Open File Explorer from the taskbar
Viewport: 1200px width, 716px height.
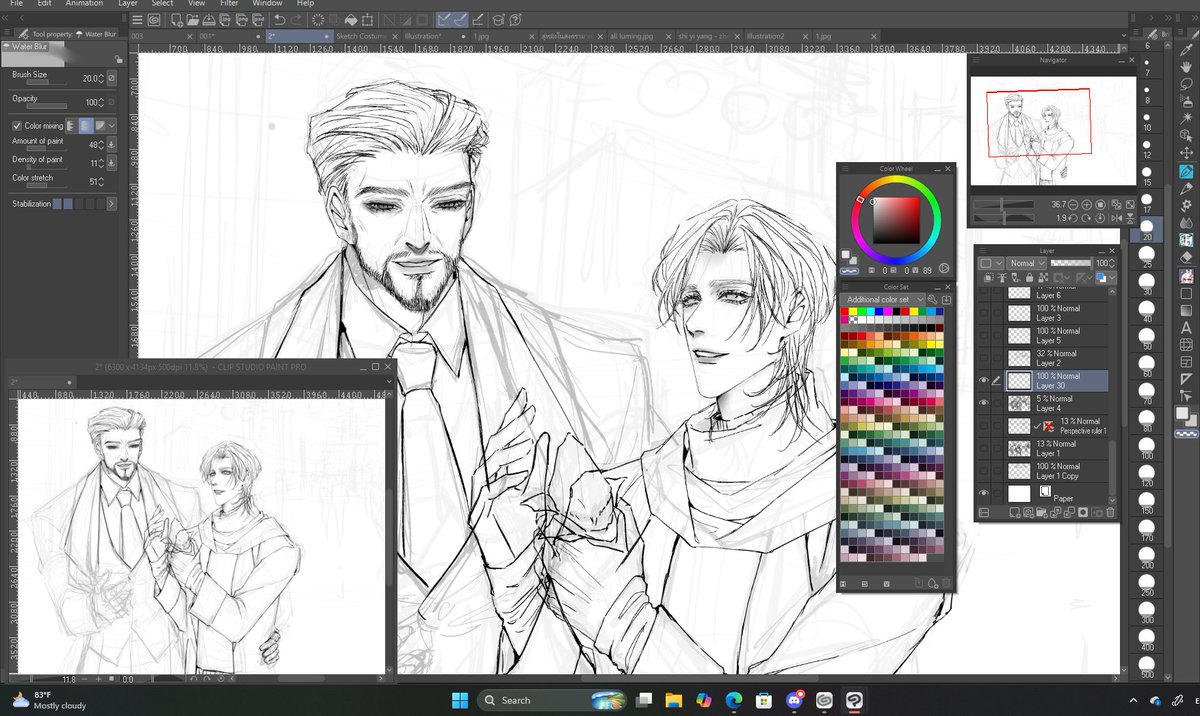tap(673, 700)
